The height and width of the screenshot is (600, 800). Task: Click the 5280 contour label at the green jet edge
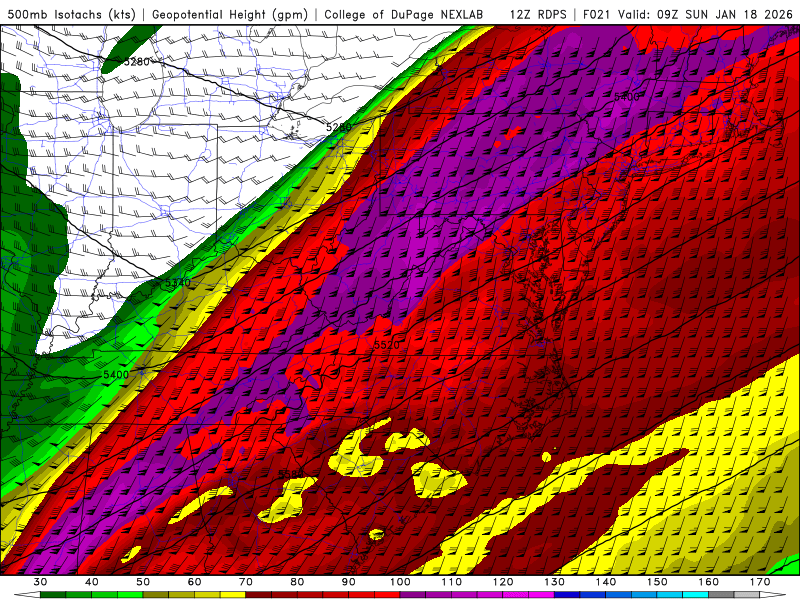pyautogui.click(x=339, y=127)
